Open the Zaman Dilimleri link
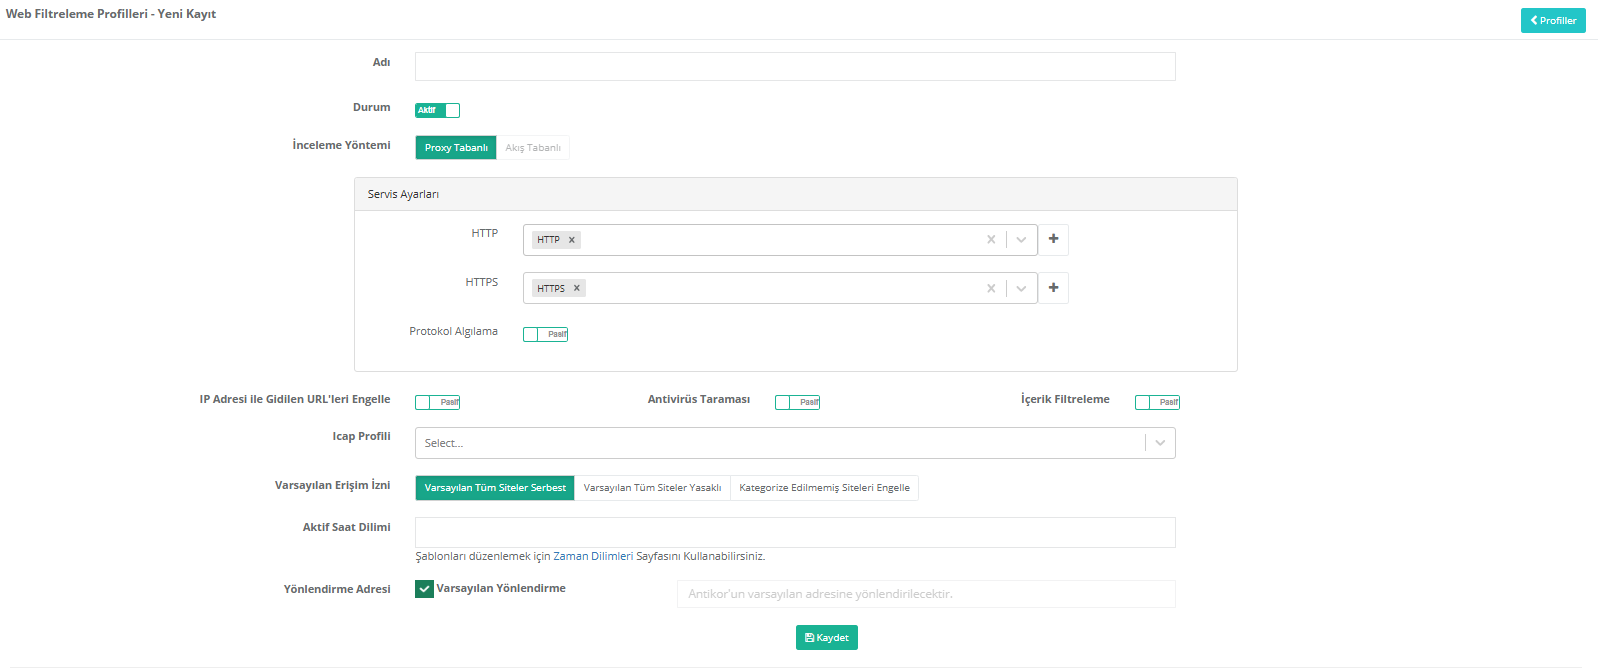Viewport: 1598px width, 670px height. click(x=593, y=556)
